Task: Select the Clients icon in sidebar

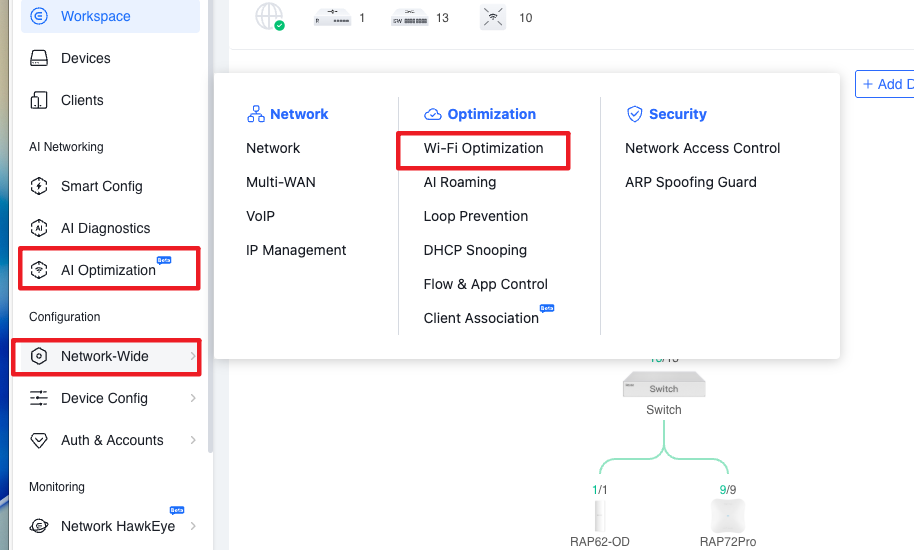Action: 39,100
